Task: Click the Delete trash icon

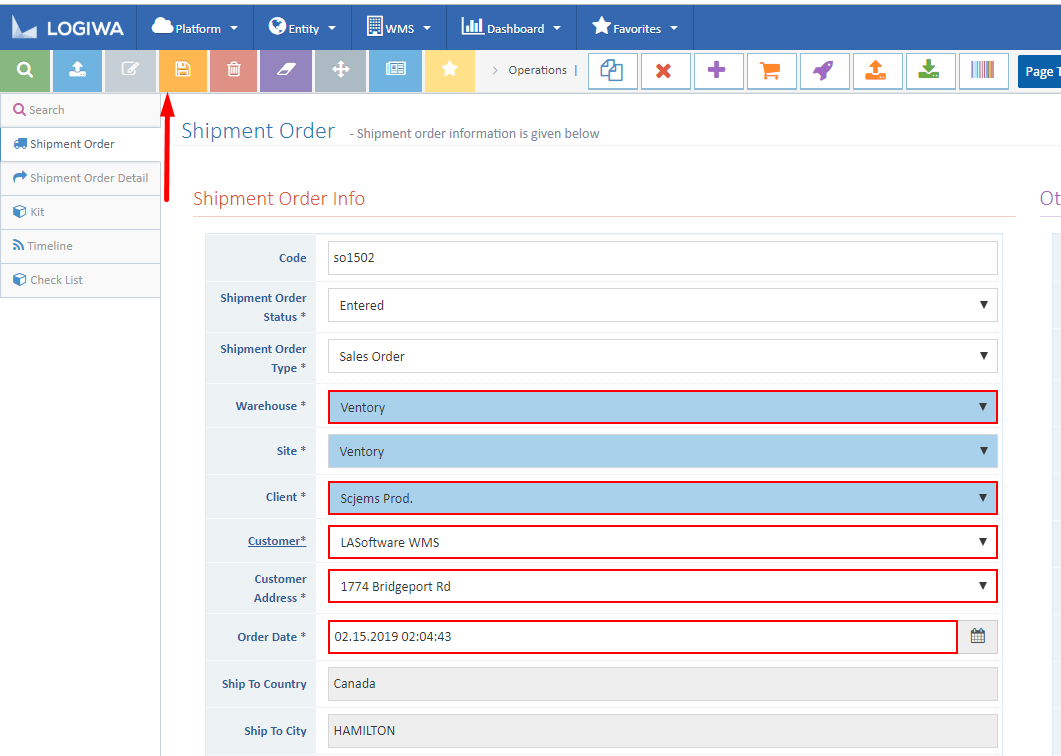Action: tap(235, 71)
